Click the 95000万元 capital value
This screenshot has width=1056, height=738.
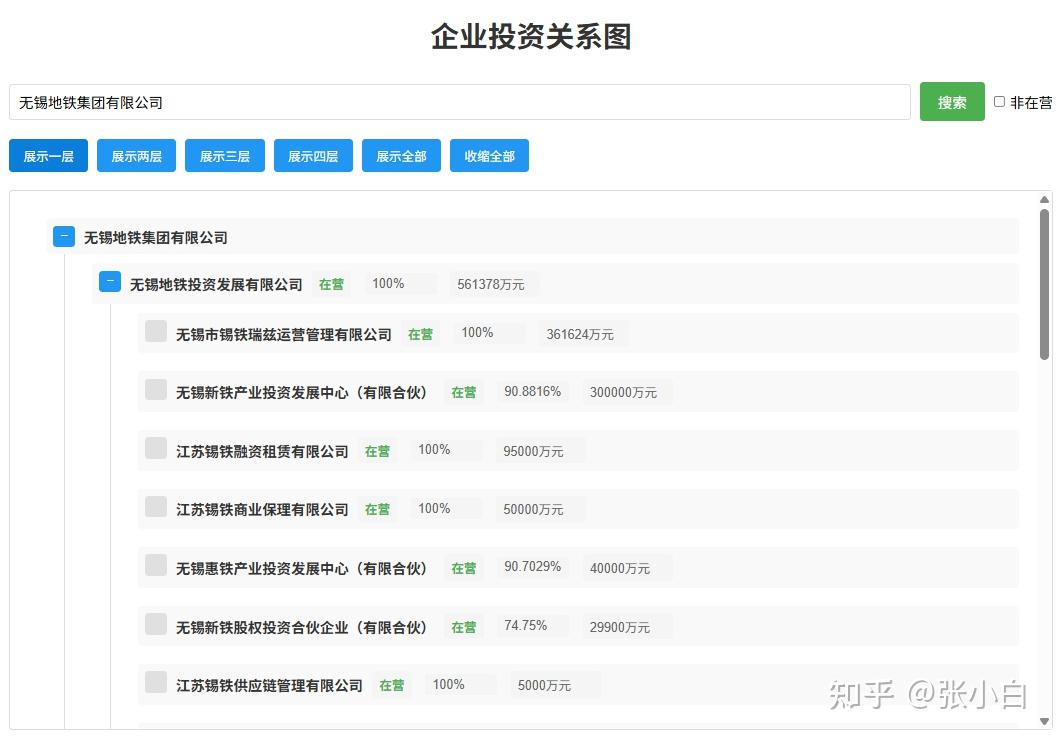pyautogui.click(x=533, y=452)
